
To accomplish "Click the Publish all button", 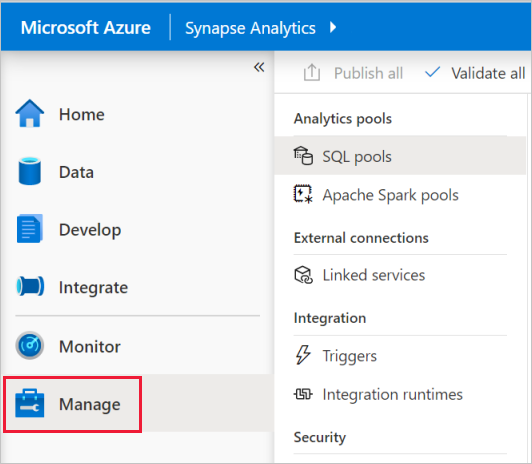I will click(x=353, y=73).
